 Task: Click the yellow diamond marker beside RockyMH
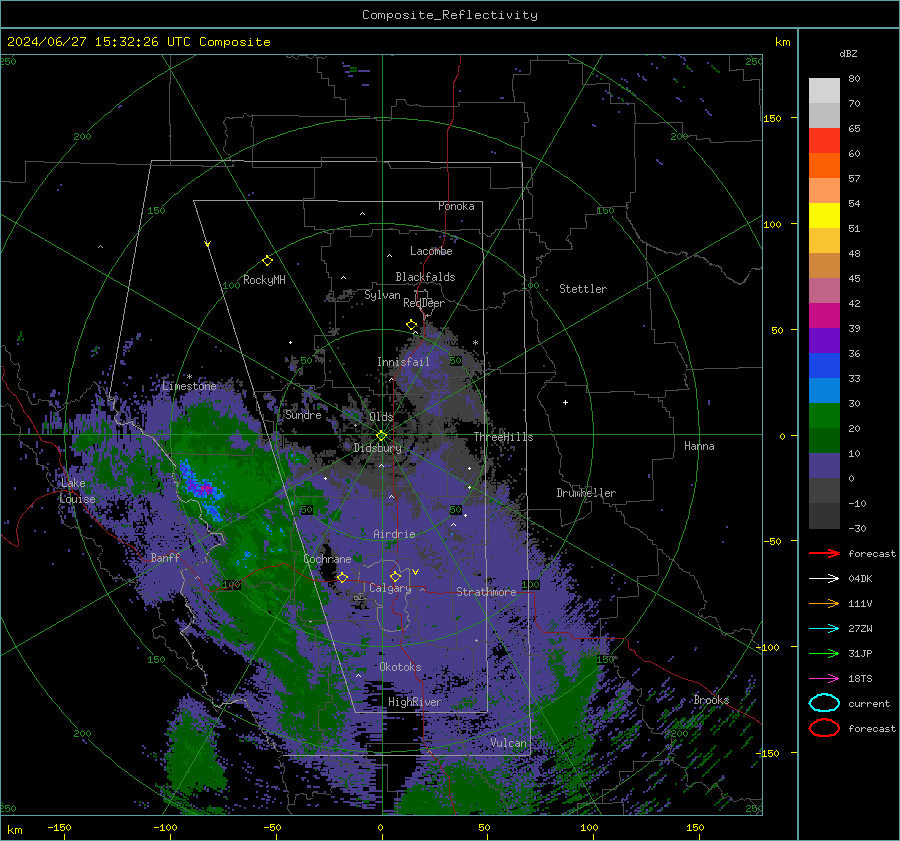tap(267, 261)
